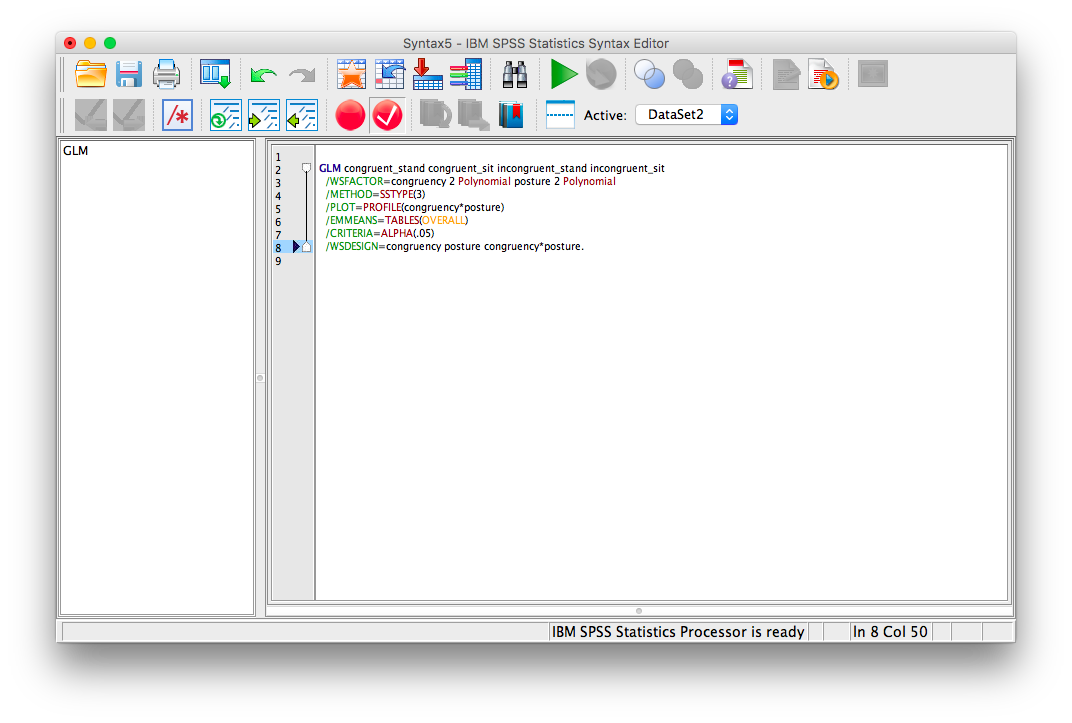This screenshot has height=723, width=1072.
Task: Undo the last edit with the green arrow
Action: coord(263,74)
